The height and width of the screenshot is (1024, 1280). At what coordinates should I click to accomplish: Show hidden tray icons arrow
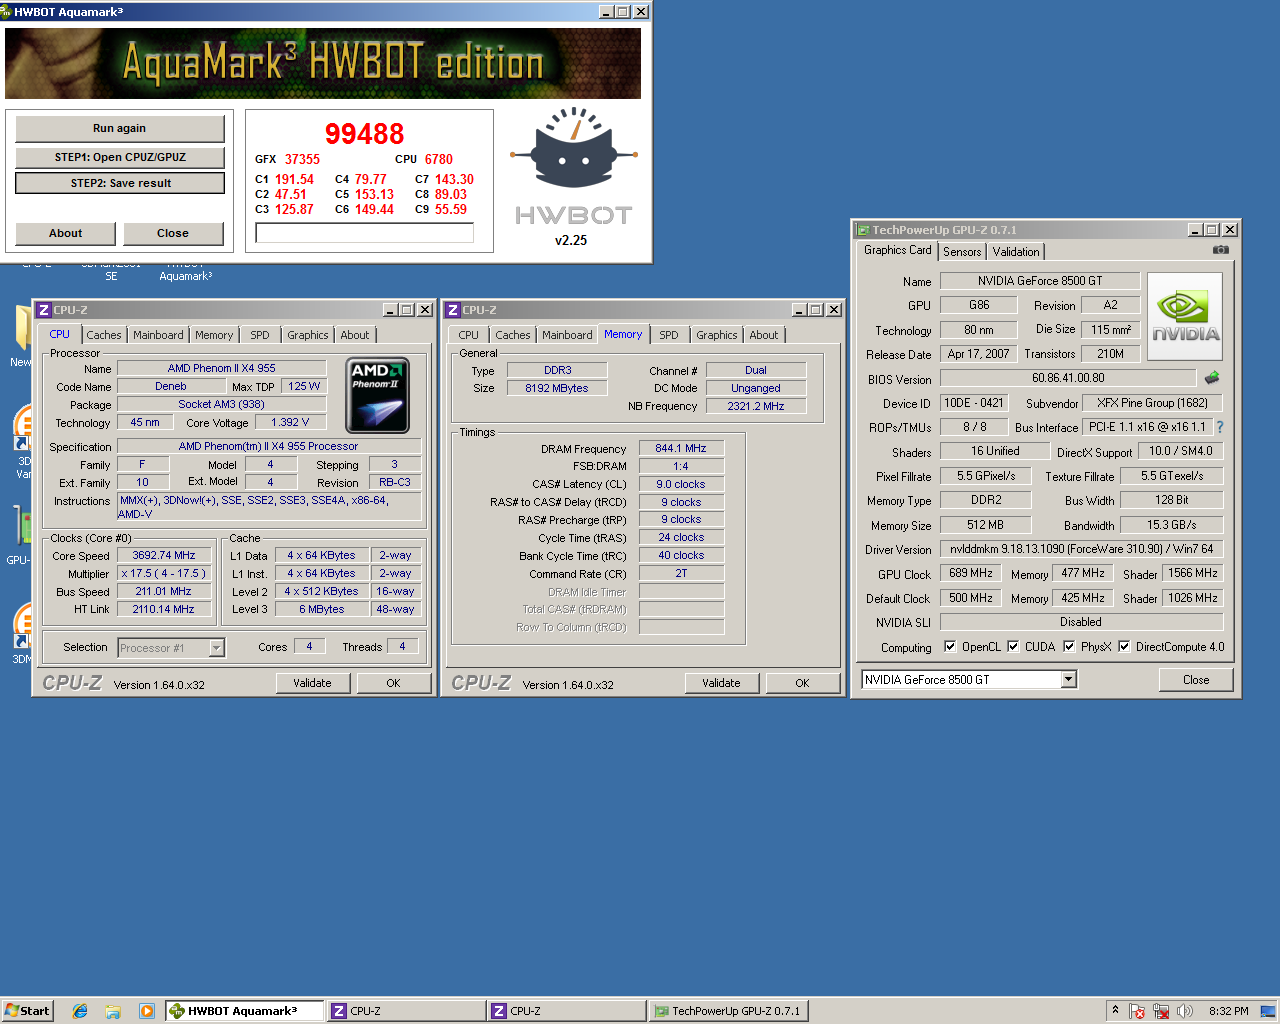[1115, 1010]
